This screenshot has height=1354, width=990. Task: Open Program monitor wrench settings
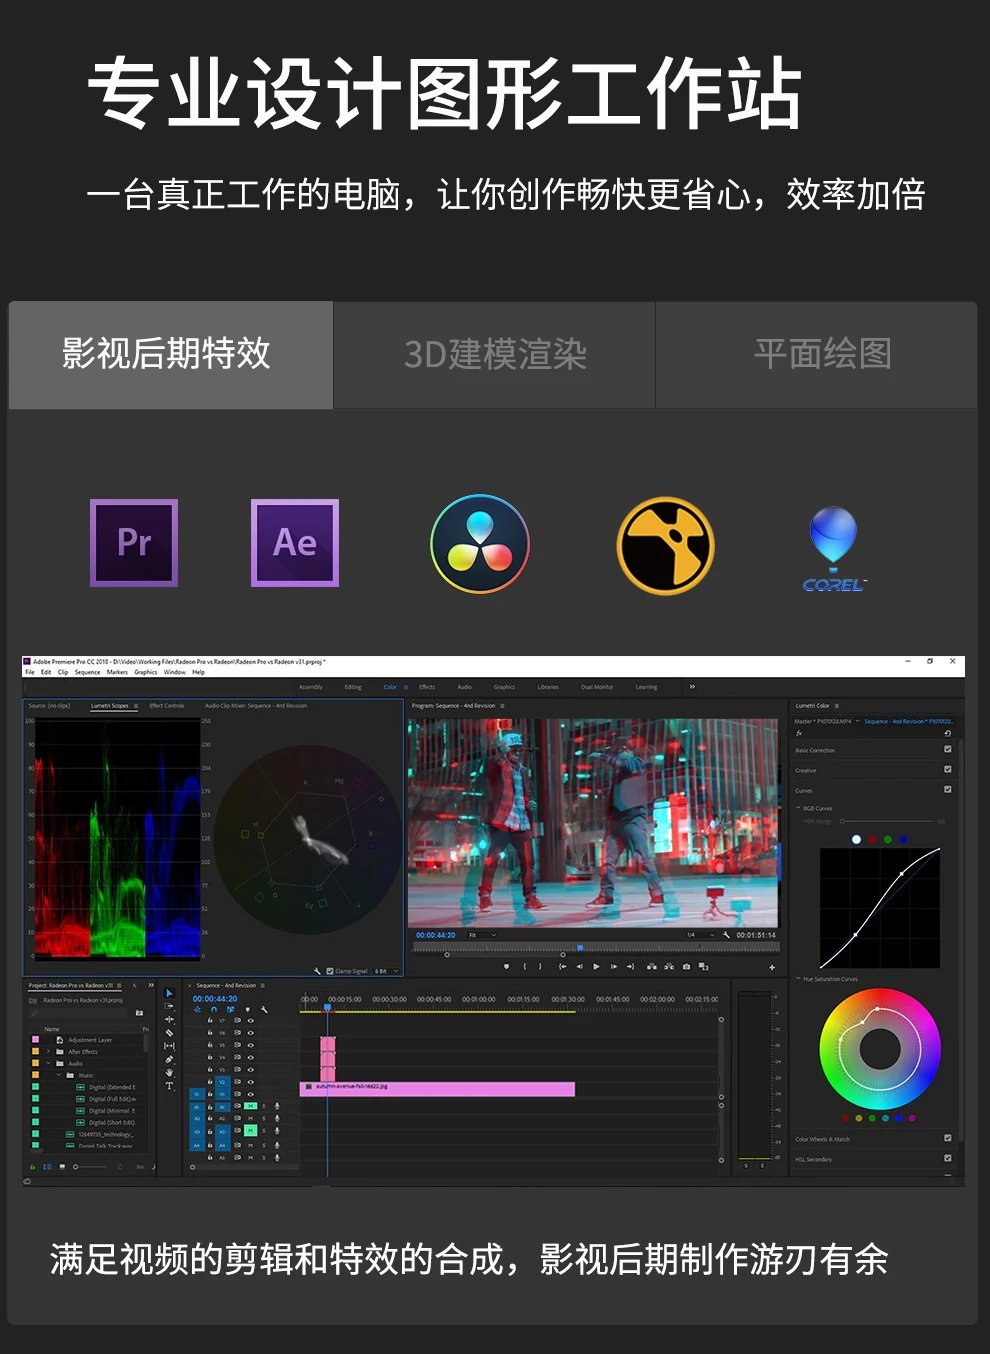[x=726, y=935]
